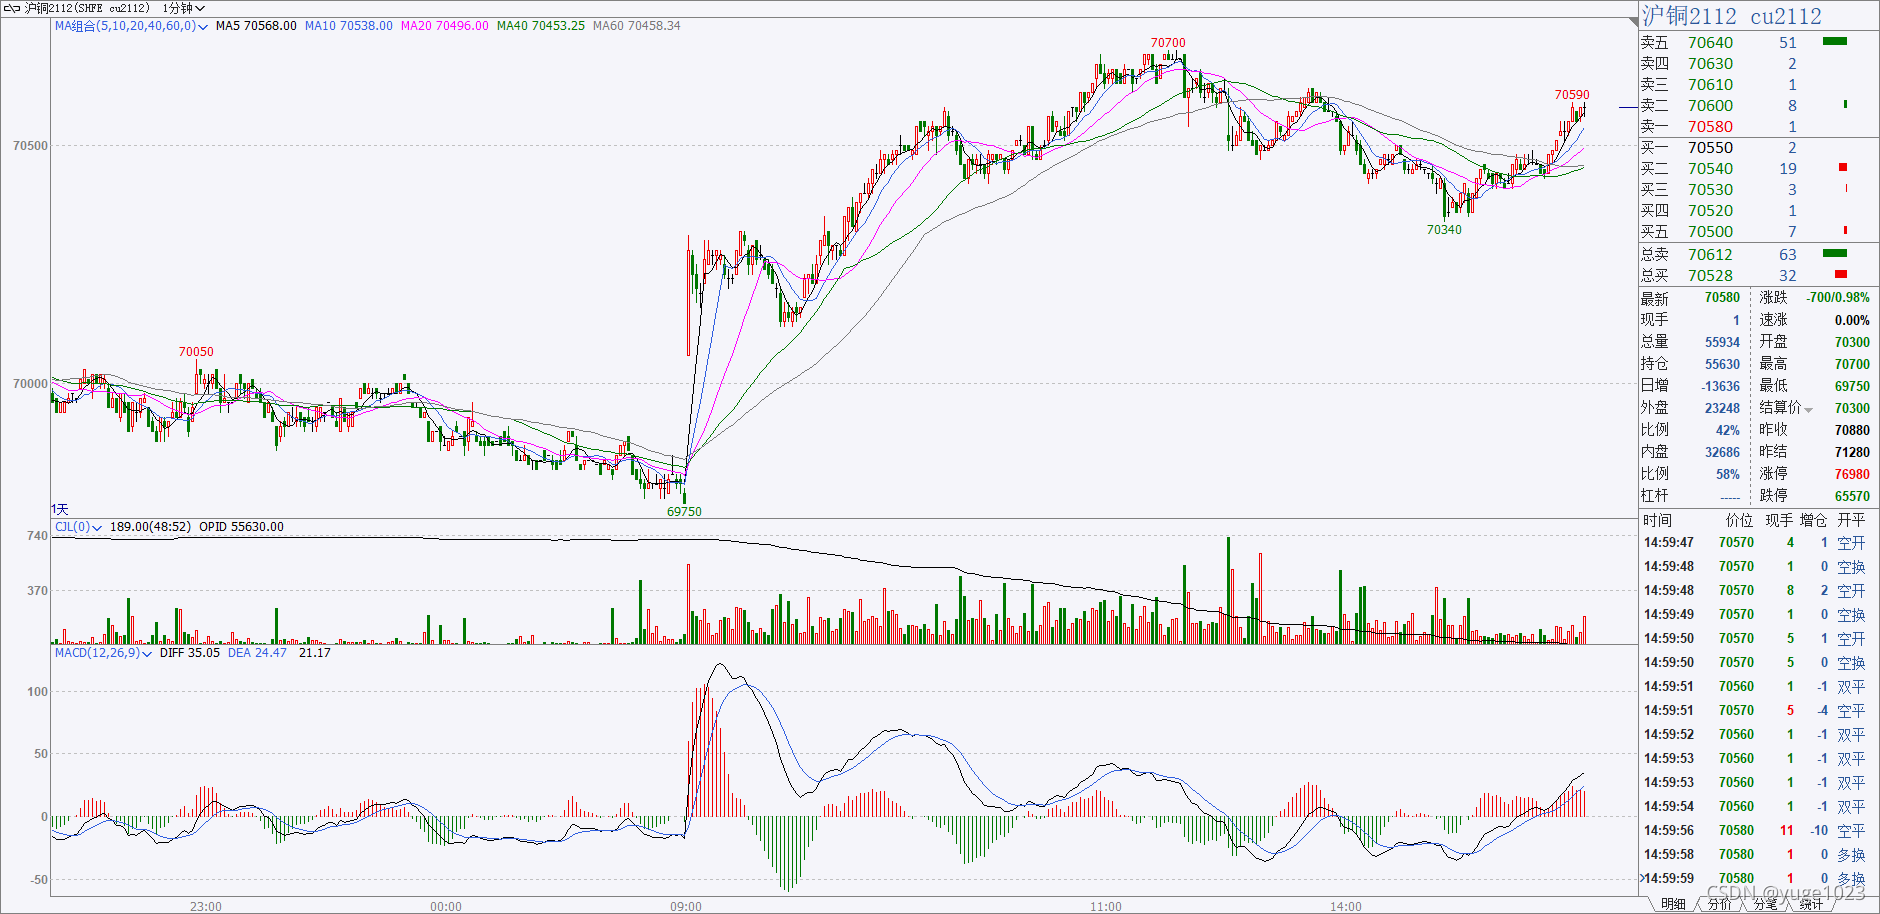Click the 最新 70580 latest price

[x=1722, y=298]
